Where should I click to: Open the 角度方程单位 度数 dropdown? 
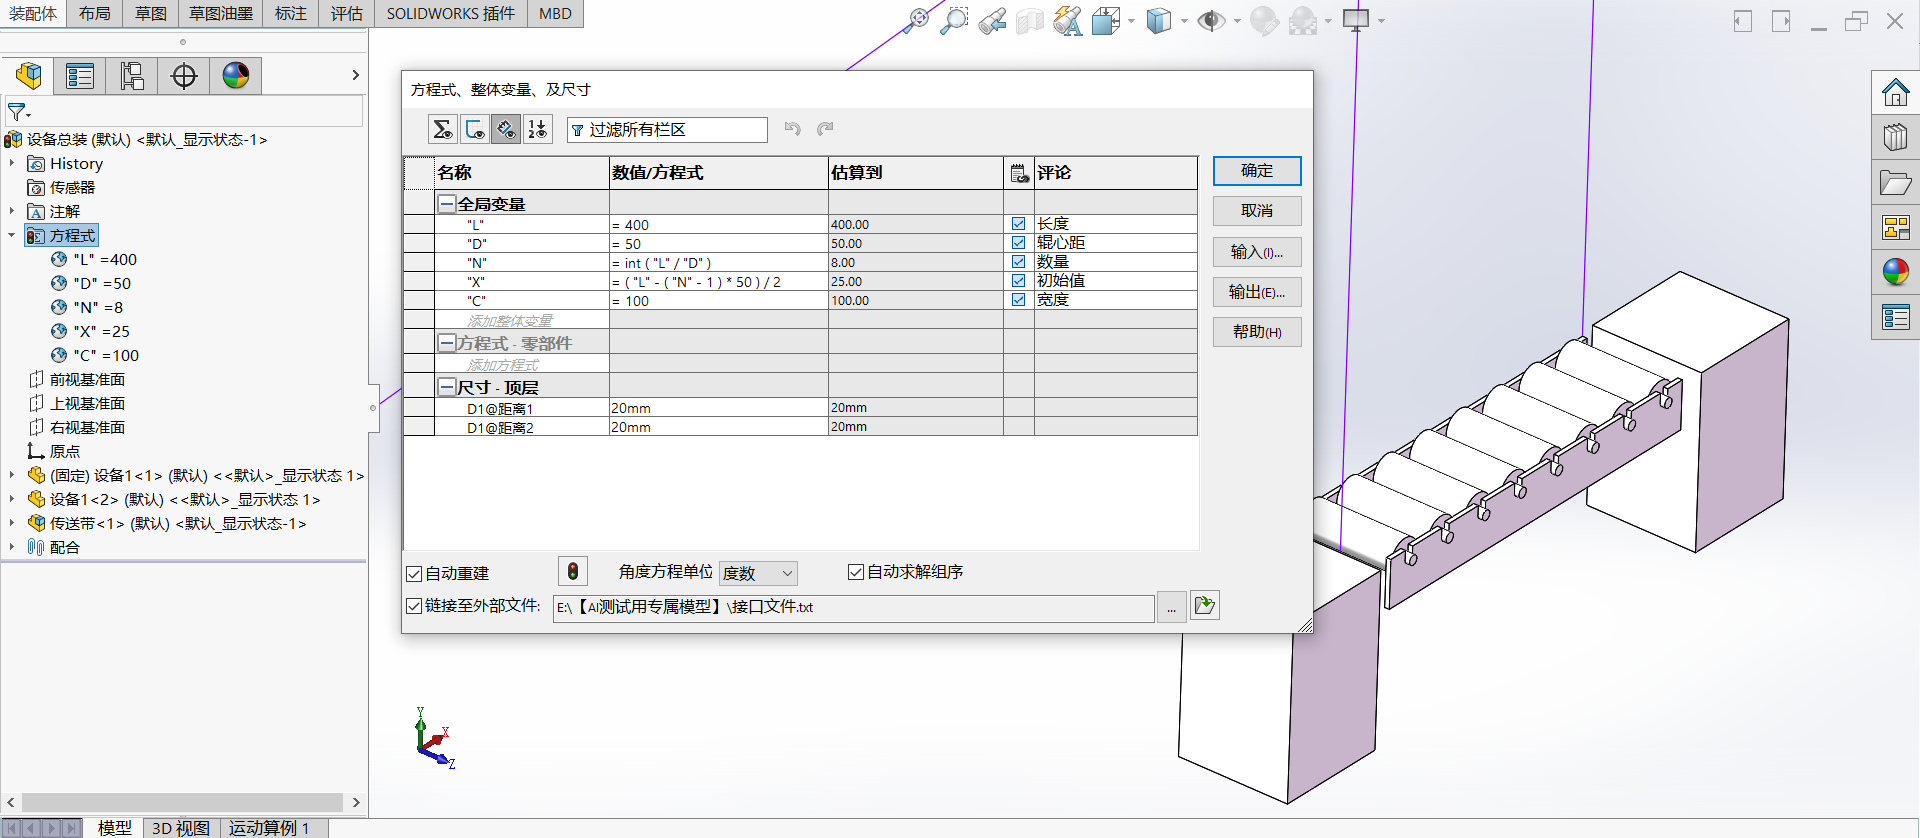coord(758,573)
